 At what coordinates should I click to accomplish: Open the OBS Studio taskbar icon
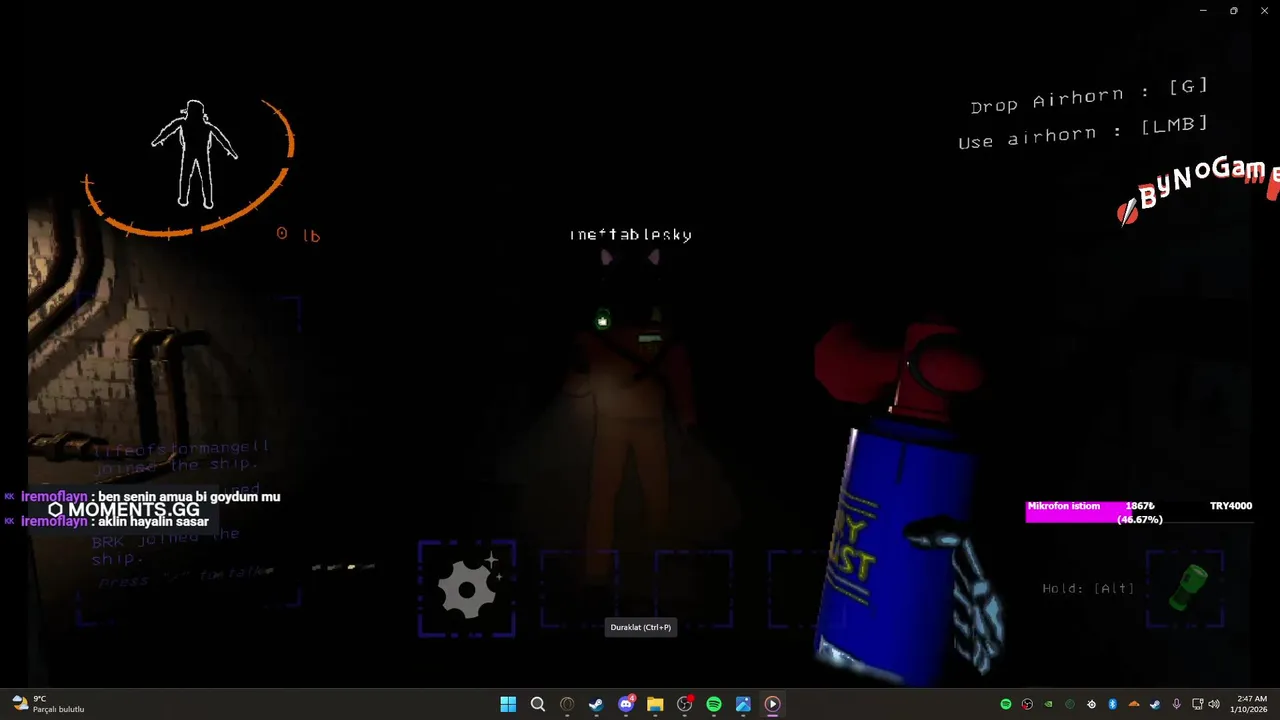(x=685, y=704)
